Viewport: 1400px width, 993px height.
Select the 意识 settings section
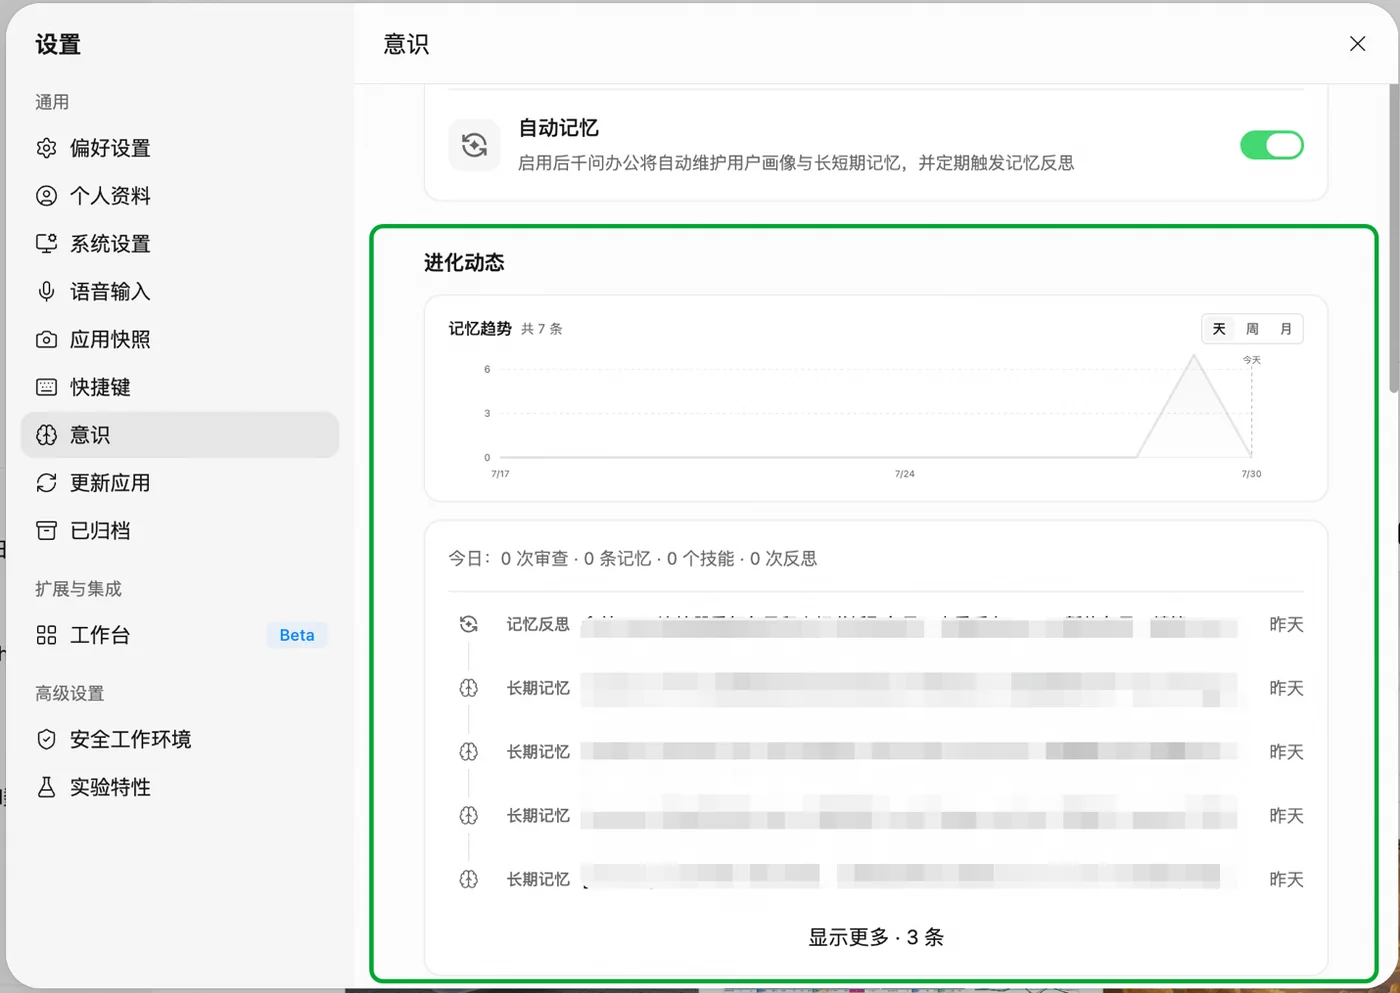180,435
